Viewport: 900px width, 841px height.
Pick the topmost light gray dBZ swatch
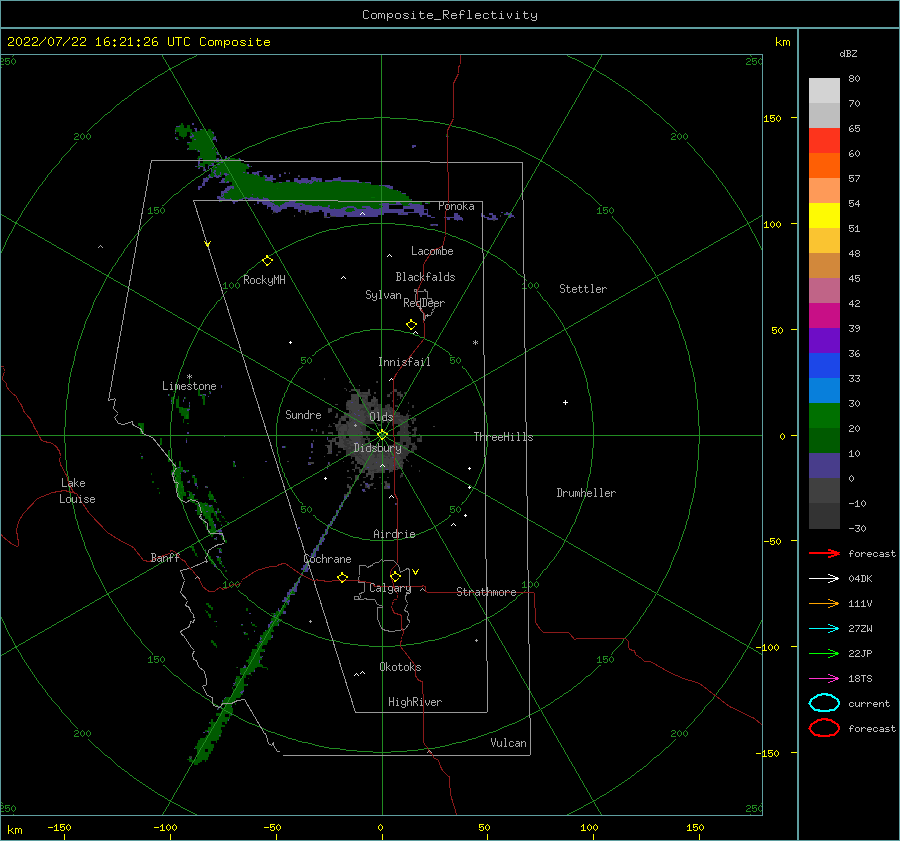click(824, 91)
